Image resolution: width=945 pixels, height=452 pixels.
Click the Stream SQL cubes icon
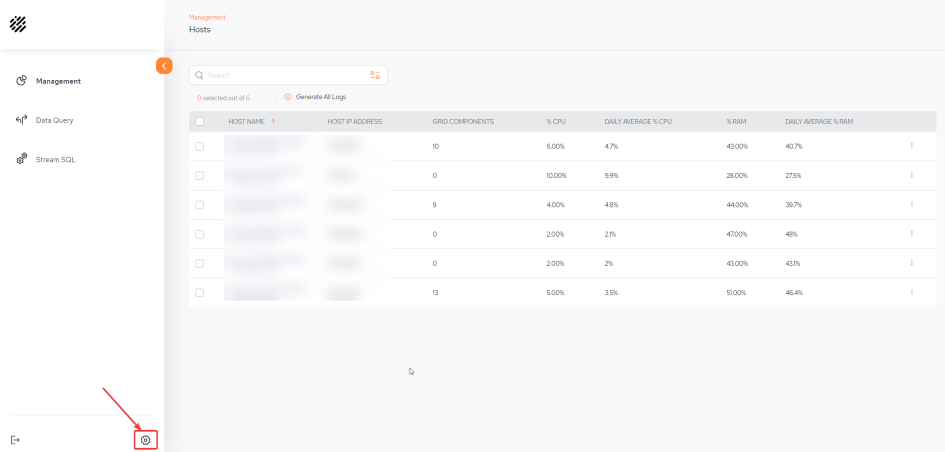21,159
